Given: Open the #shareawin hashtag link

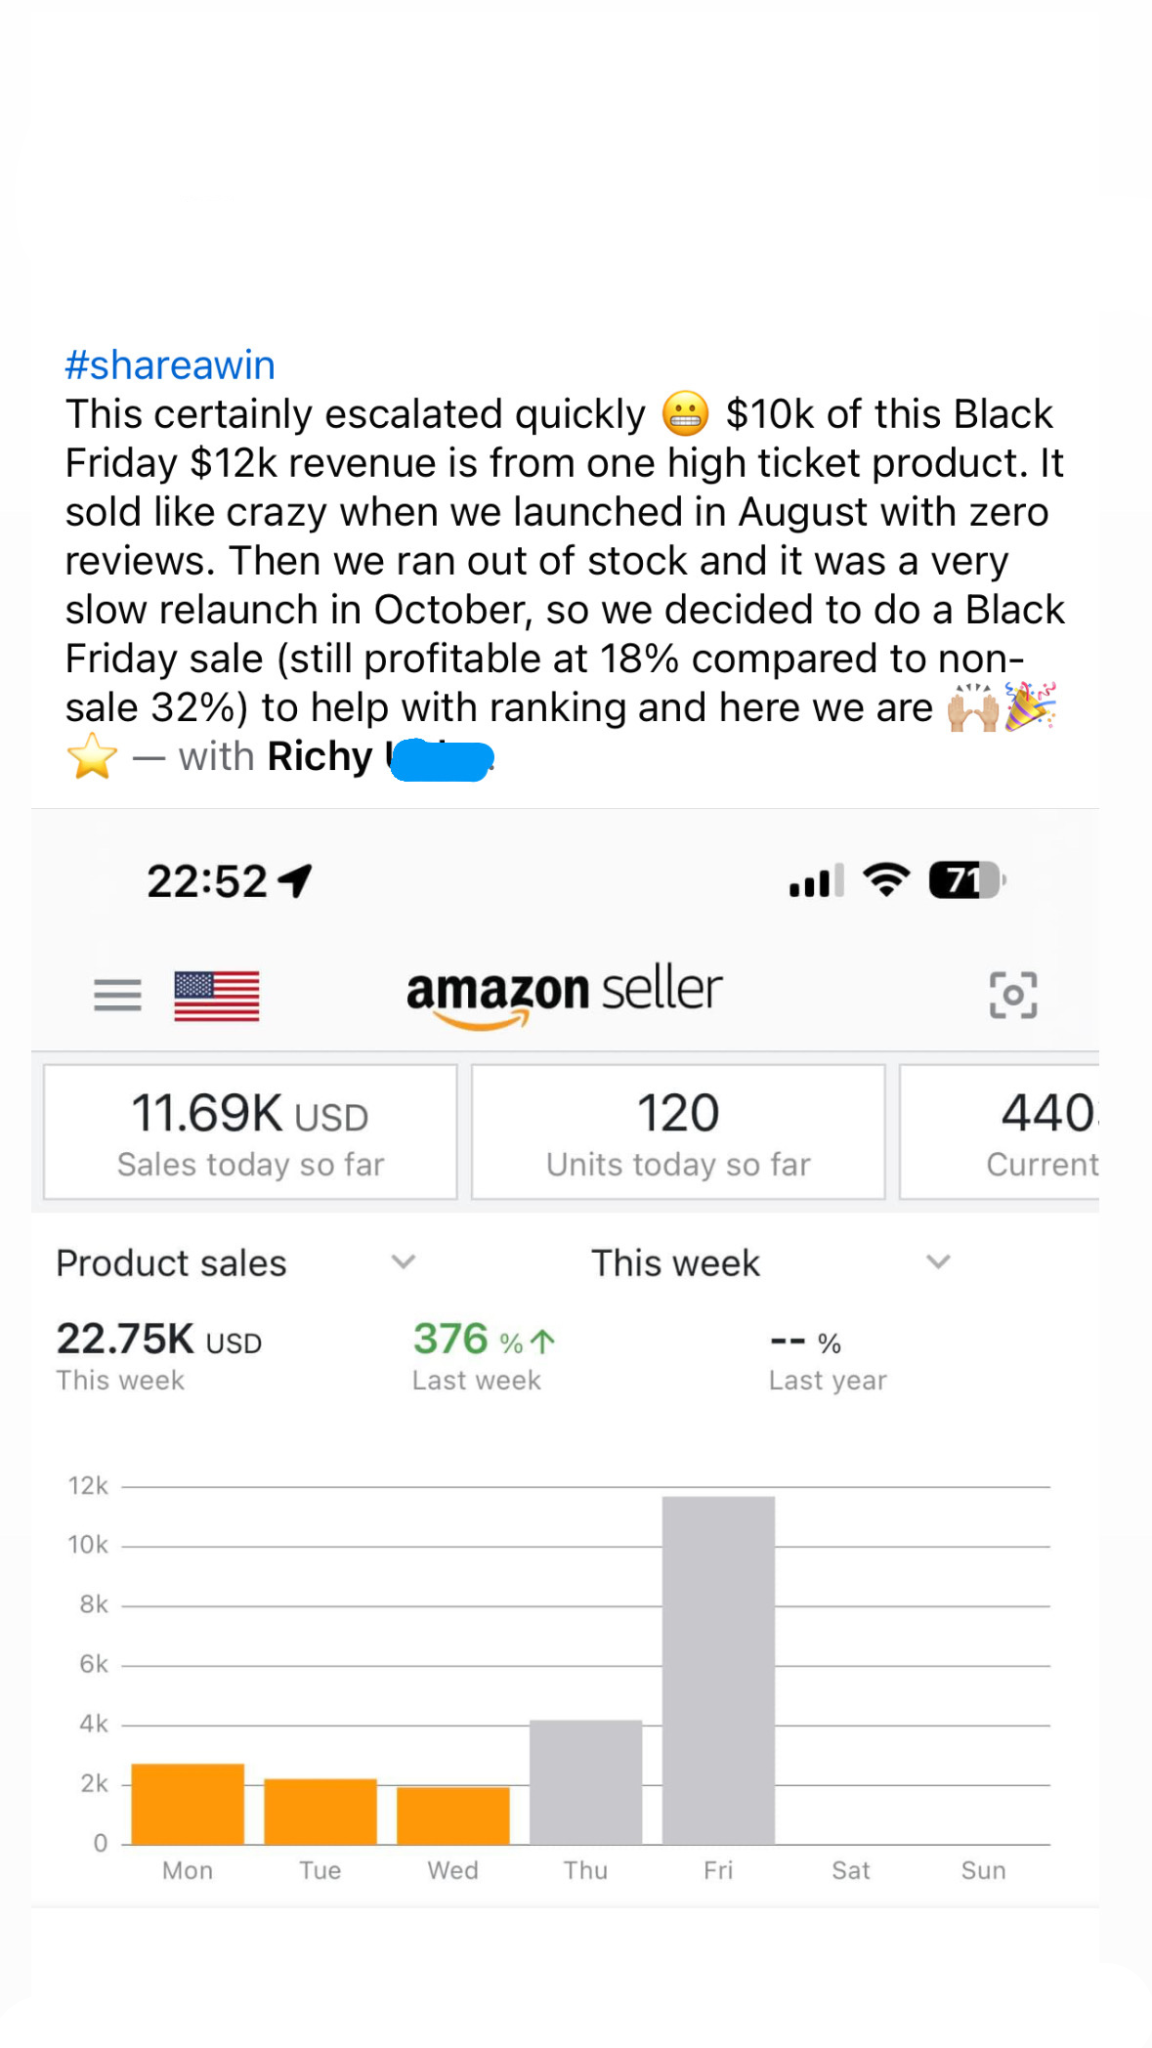Looking at the screenshot, I should click(170, 365).
